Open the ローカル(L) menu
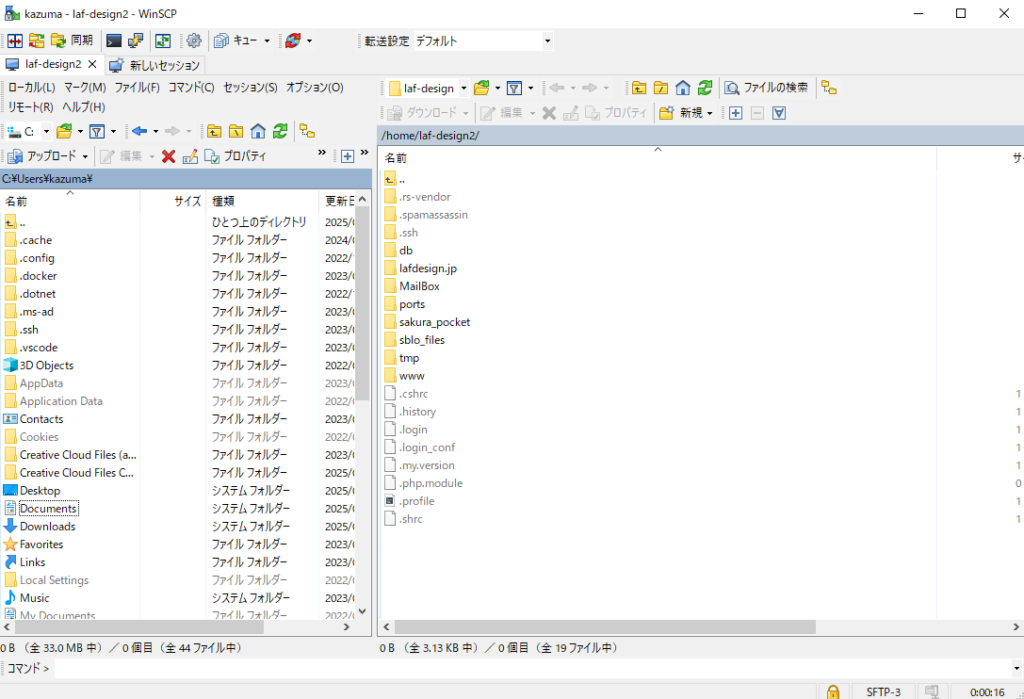 click(x=31, y=88)
